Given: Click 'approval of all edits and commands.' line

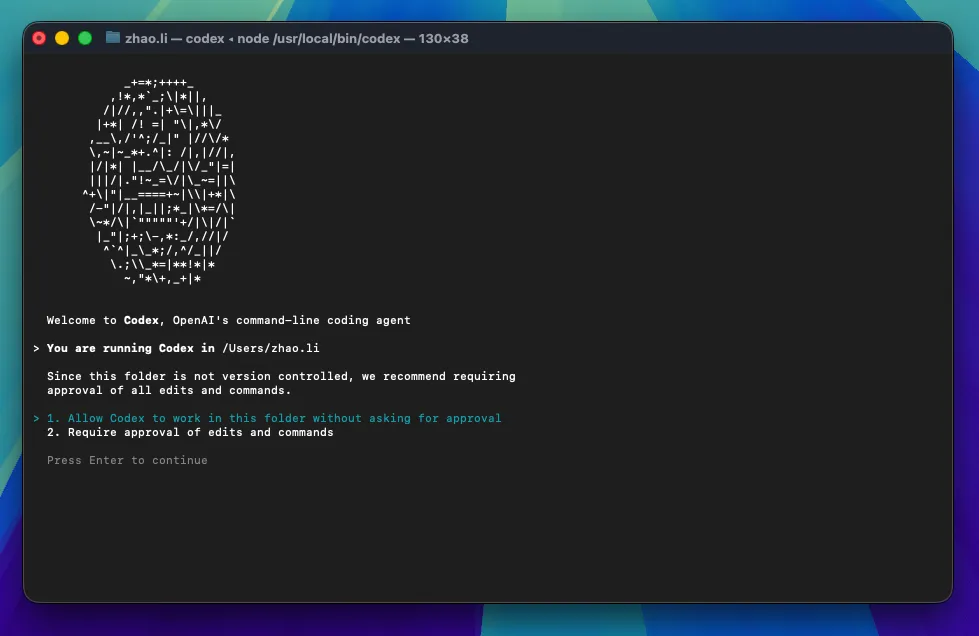Looking at the screenshot, I should [x=168, y=390].
